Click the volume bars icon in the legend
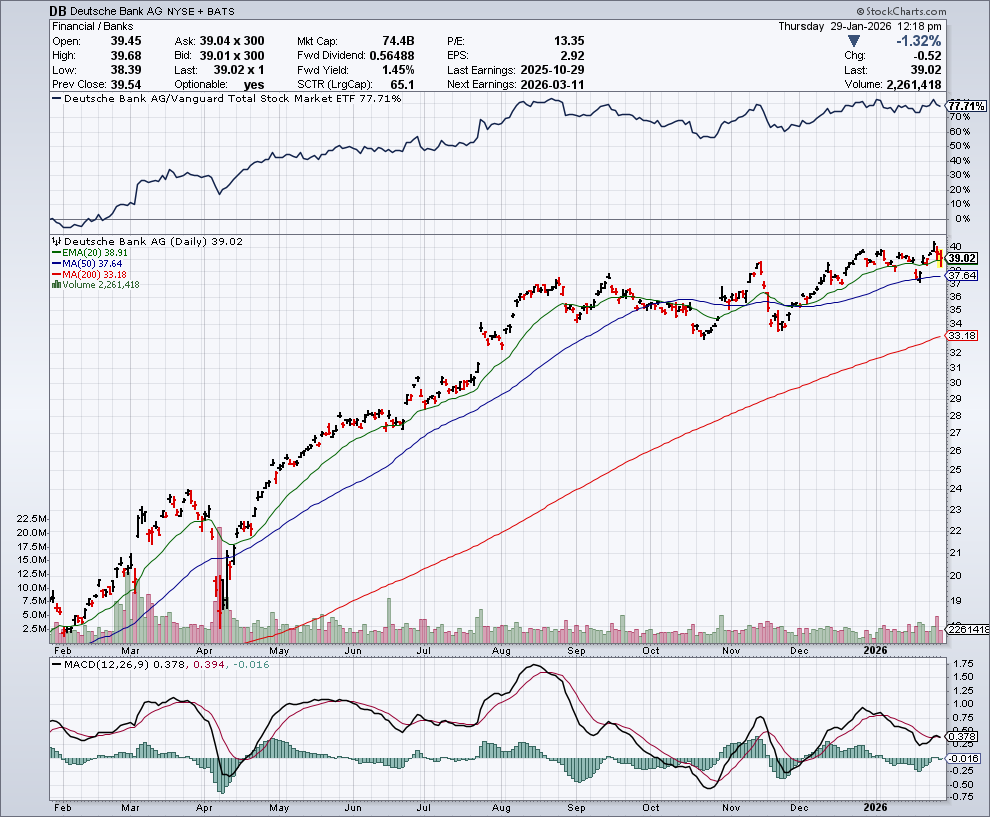Image resolution: width=990 pixels, height=817 pixels. point(54,285)
